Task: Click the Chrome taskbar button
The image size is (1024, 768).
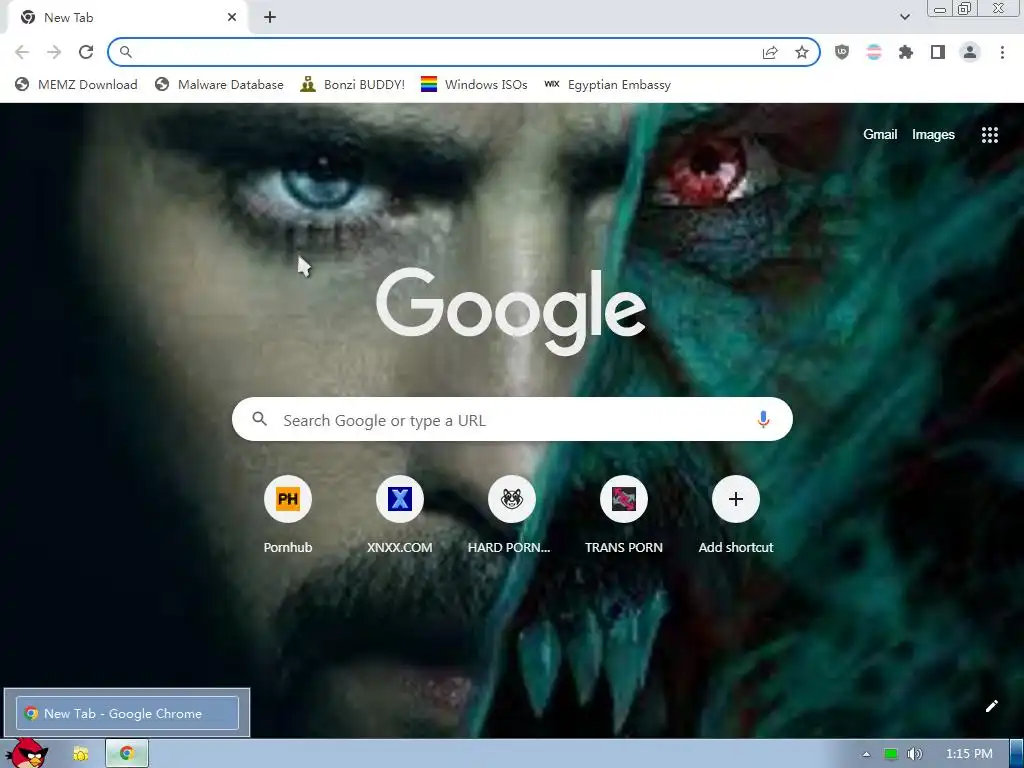Action: pyautogui.click(x=127, y=754)
